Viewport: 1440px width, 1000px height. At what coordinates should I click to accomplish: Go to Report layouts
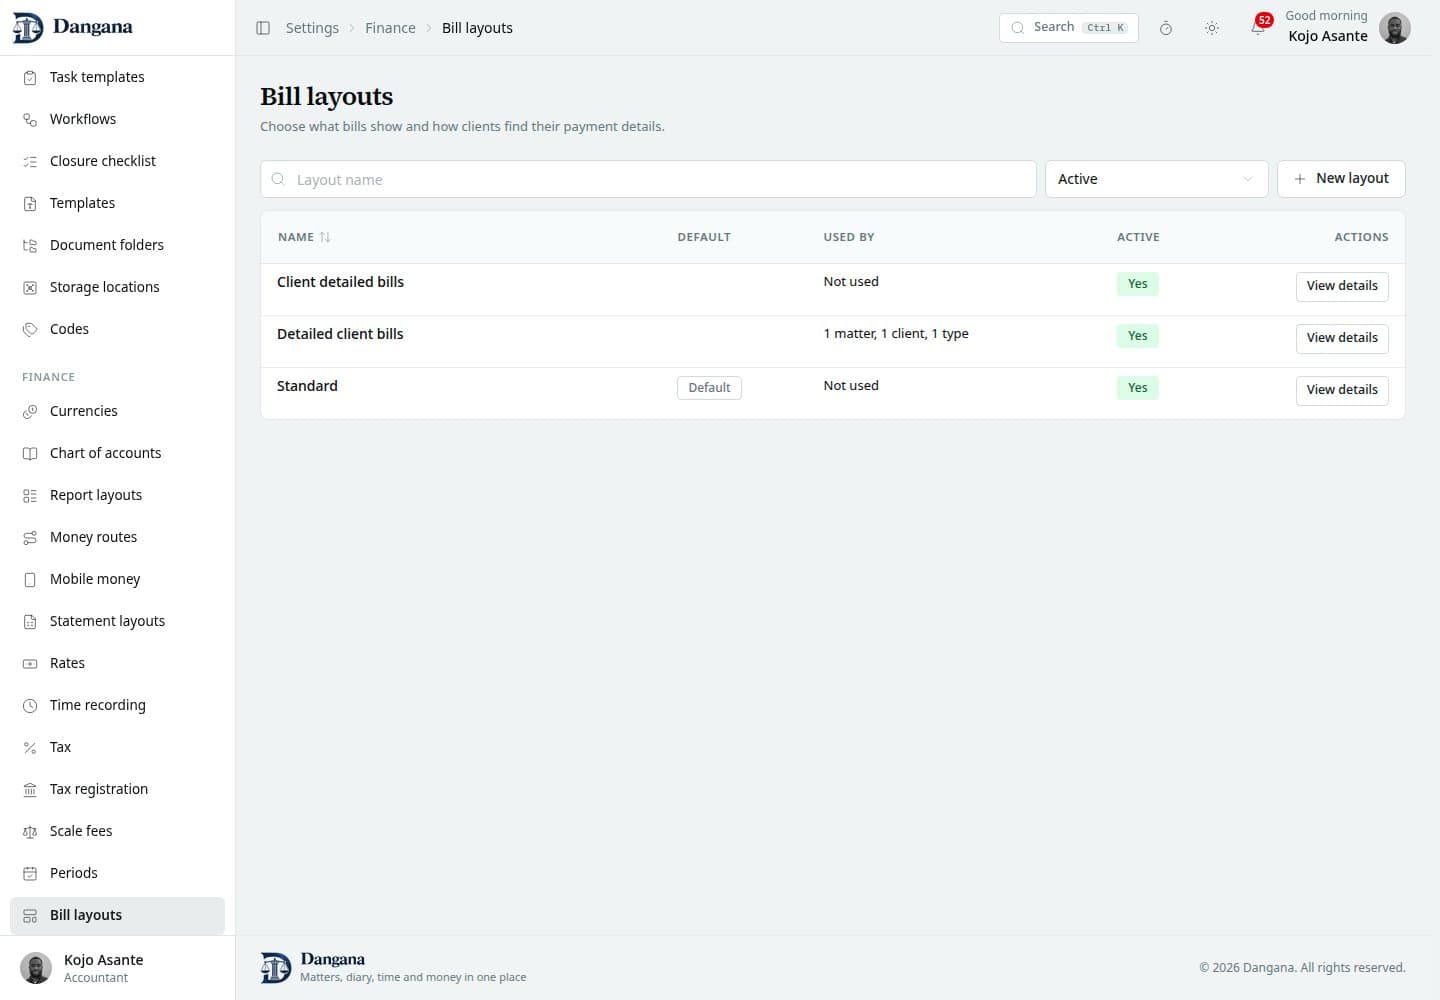coord(117,495)
